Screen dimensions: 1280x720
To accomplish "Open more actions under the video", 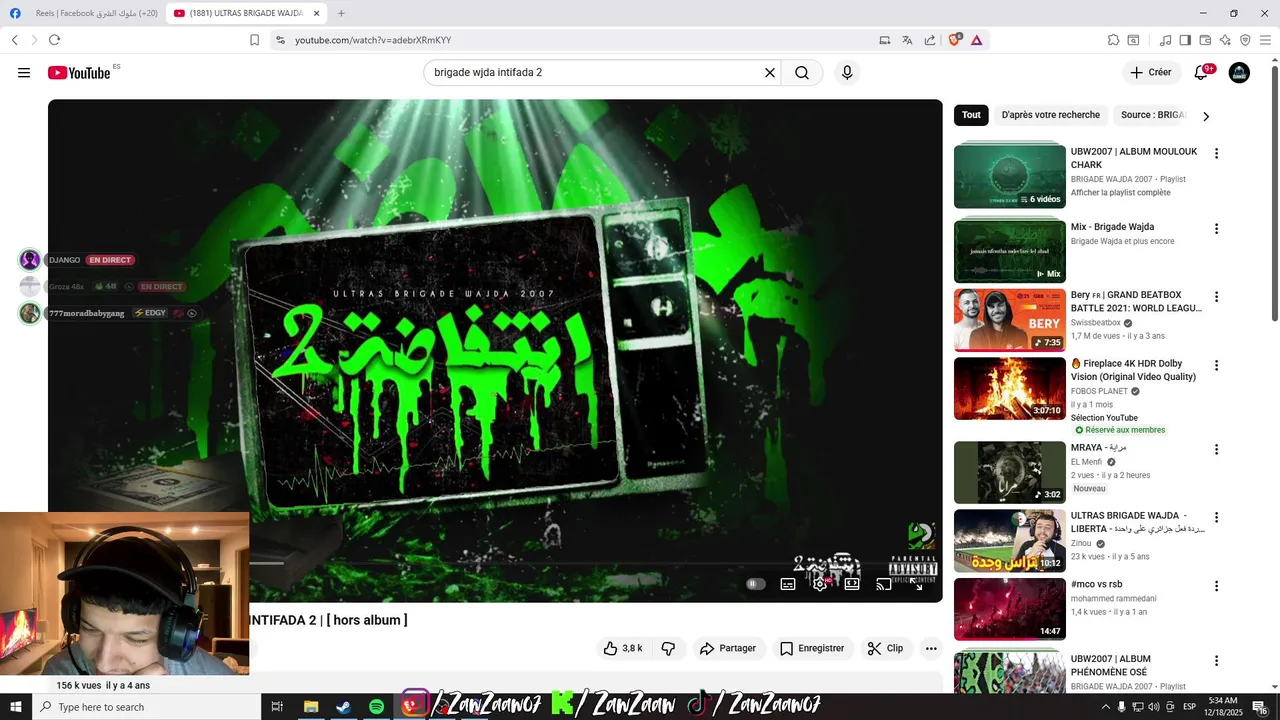I will click(931, 648).
